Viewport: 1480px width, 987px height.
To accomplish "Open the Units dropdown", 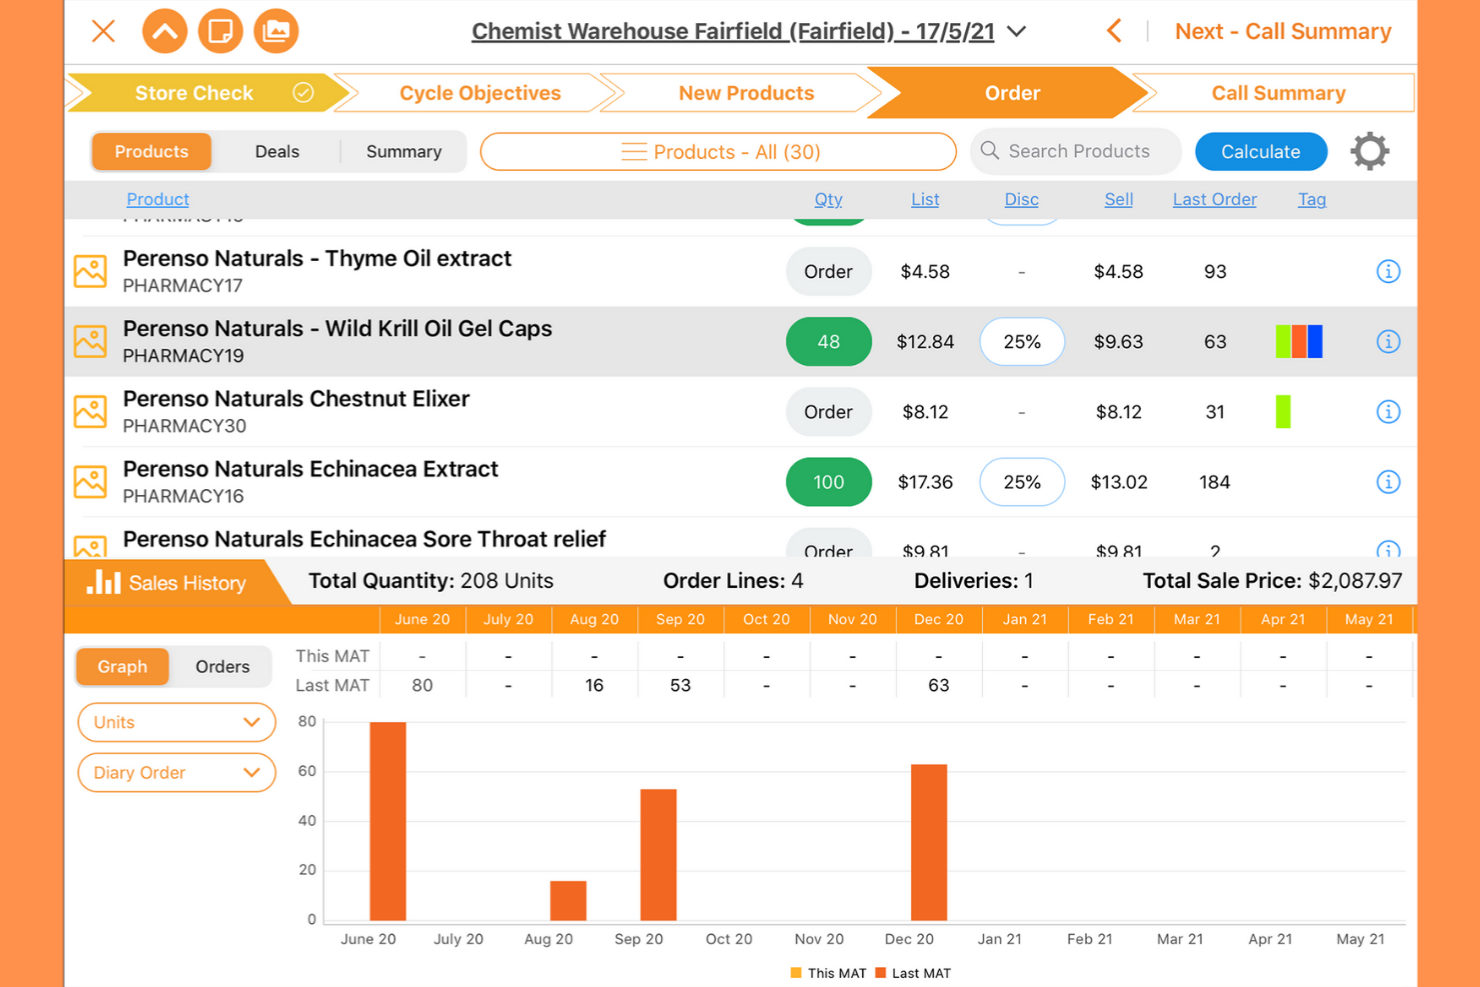I will (x=176, y=722).
